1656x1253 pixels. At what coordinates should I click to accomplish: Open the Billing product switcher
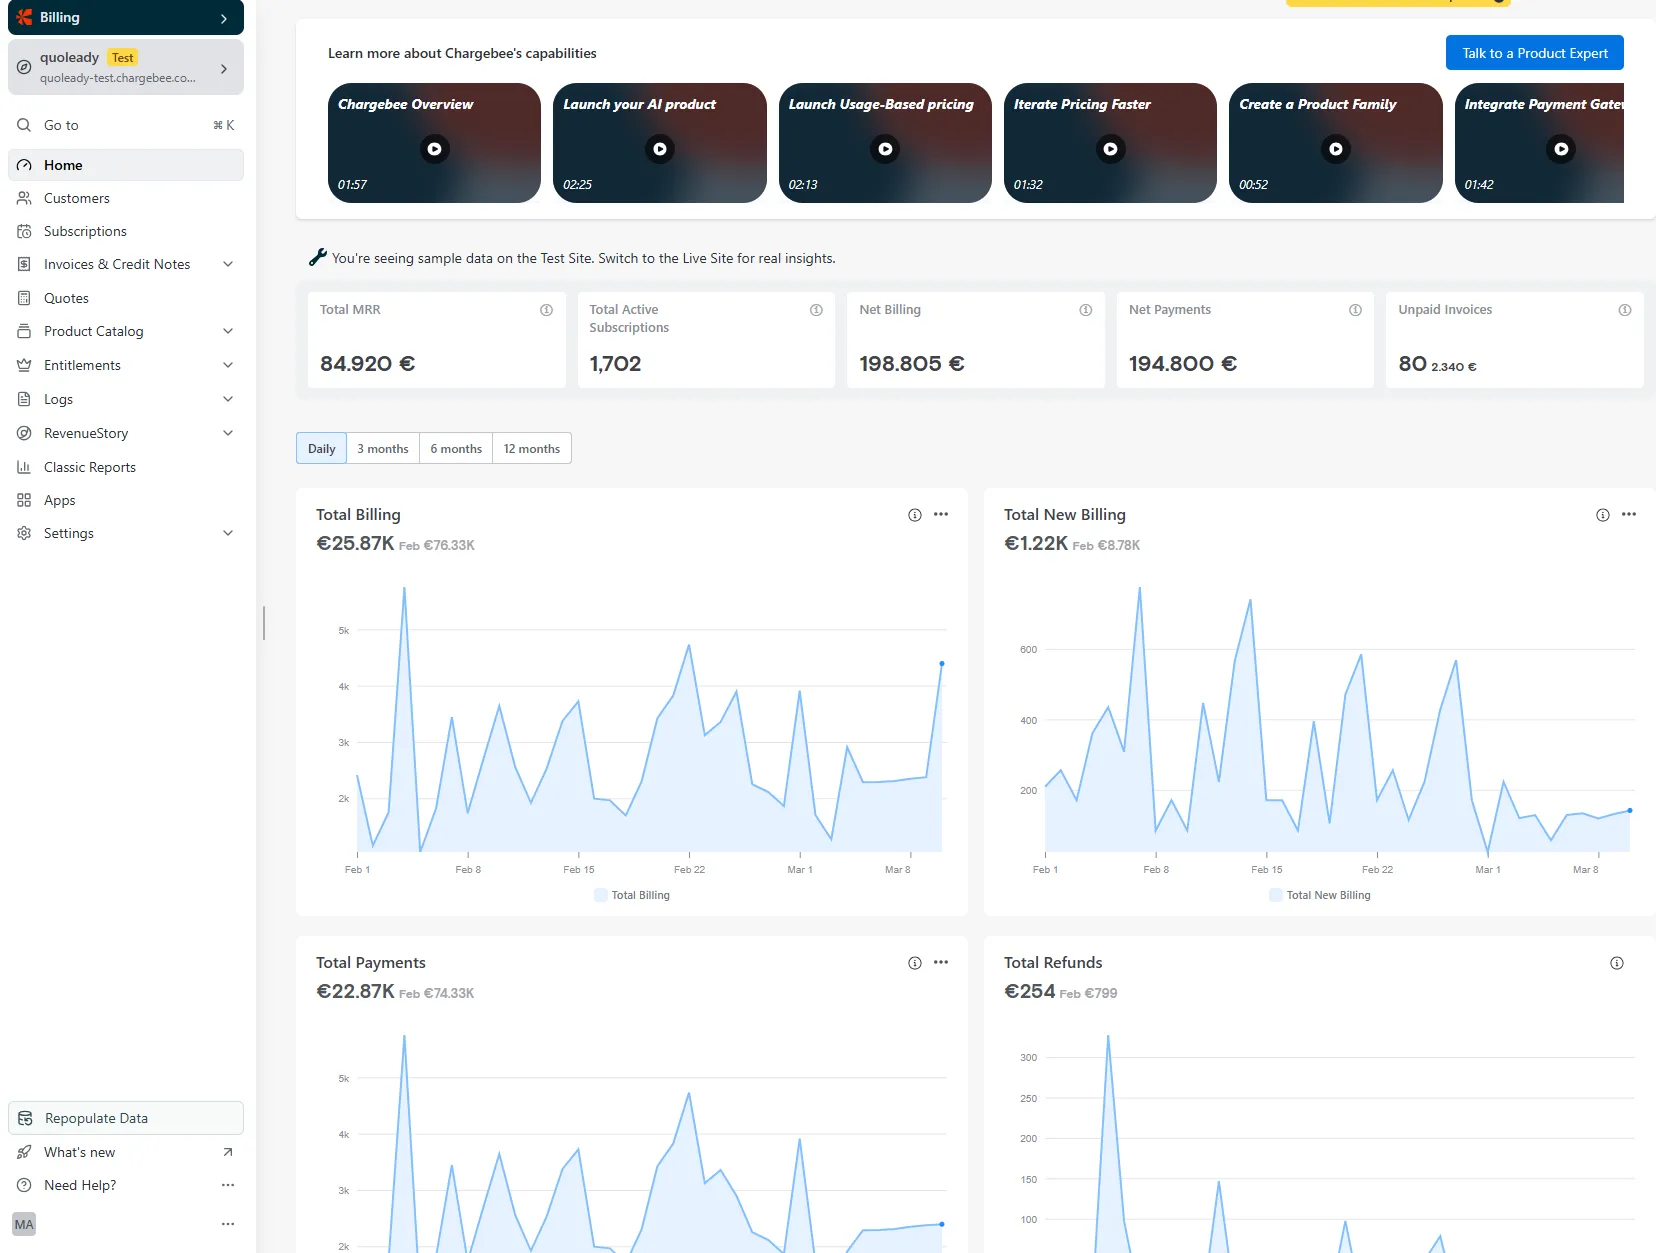click(x=126, y=18)
